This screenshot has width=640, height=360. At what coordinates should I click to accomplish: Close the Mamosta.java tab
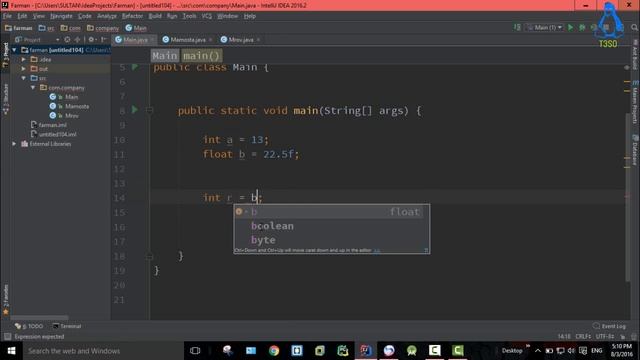pyautogui.click(x=211, y=40)
